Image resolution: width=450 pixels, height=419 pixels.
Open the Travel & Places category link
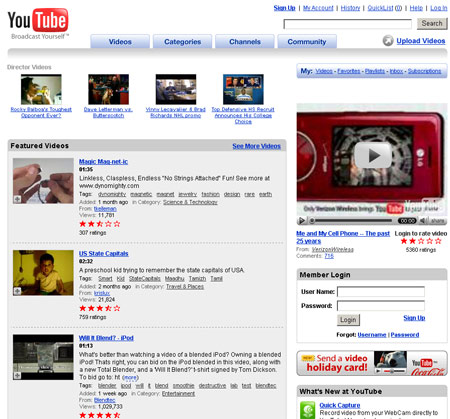point(185,286)
